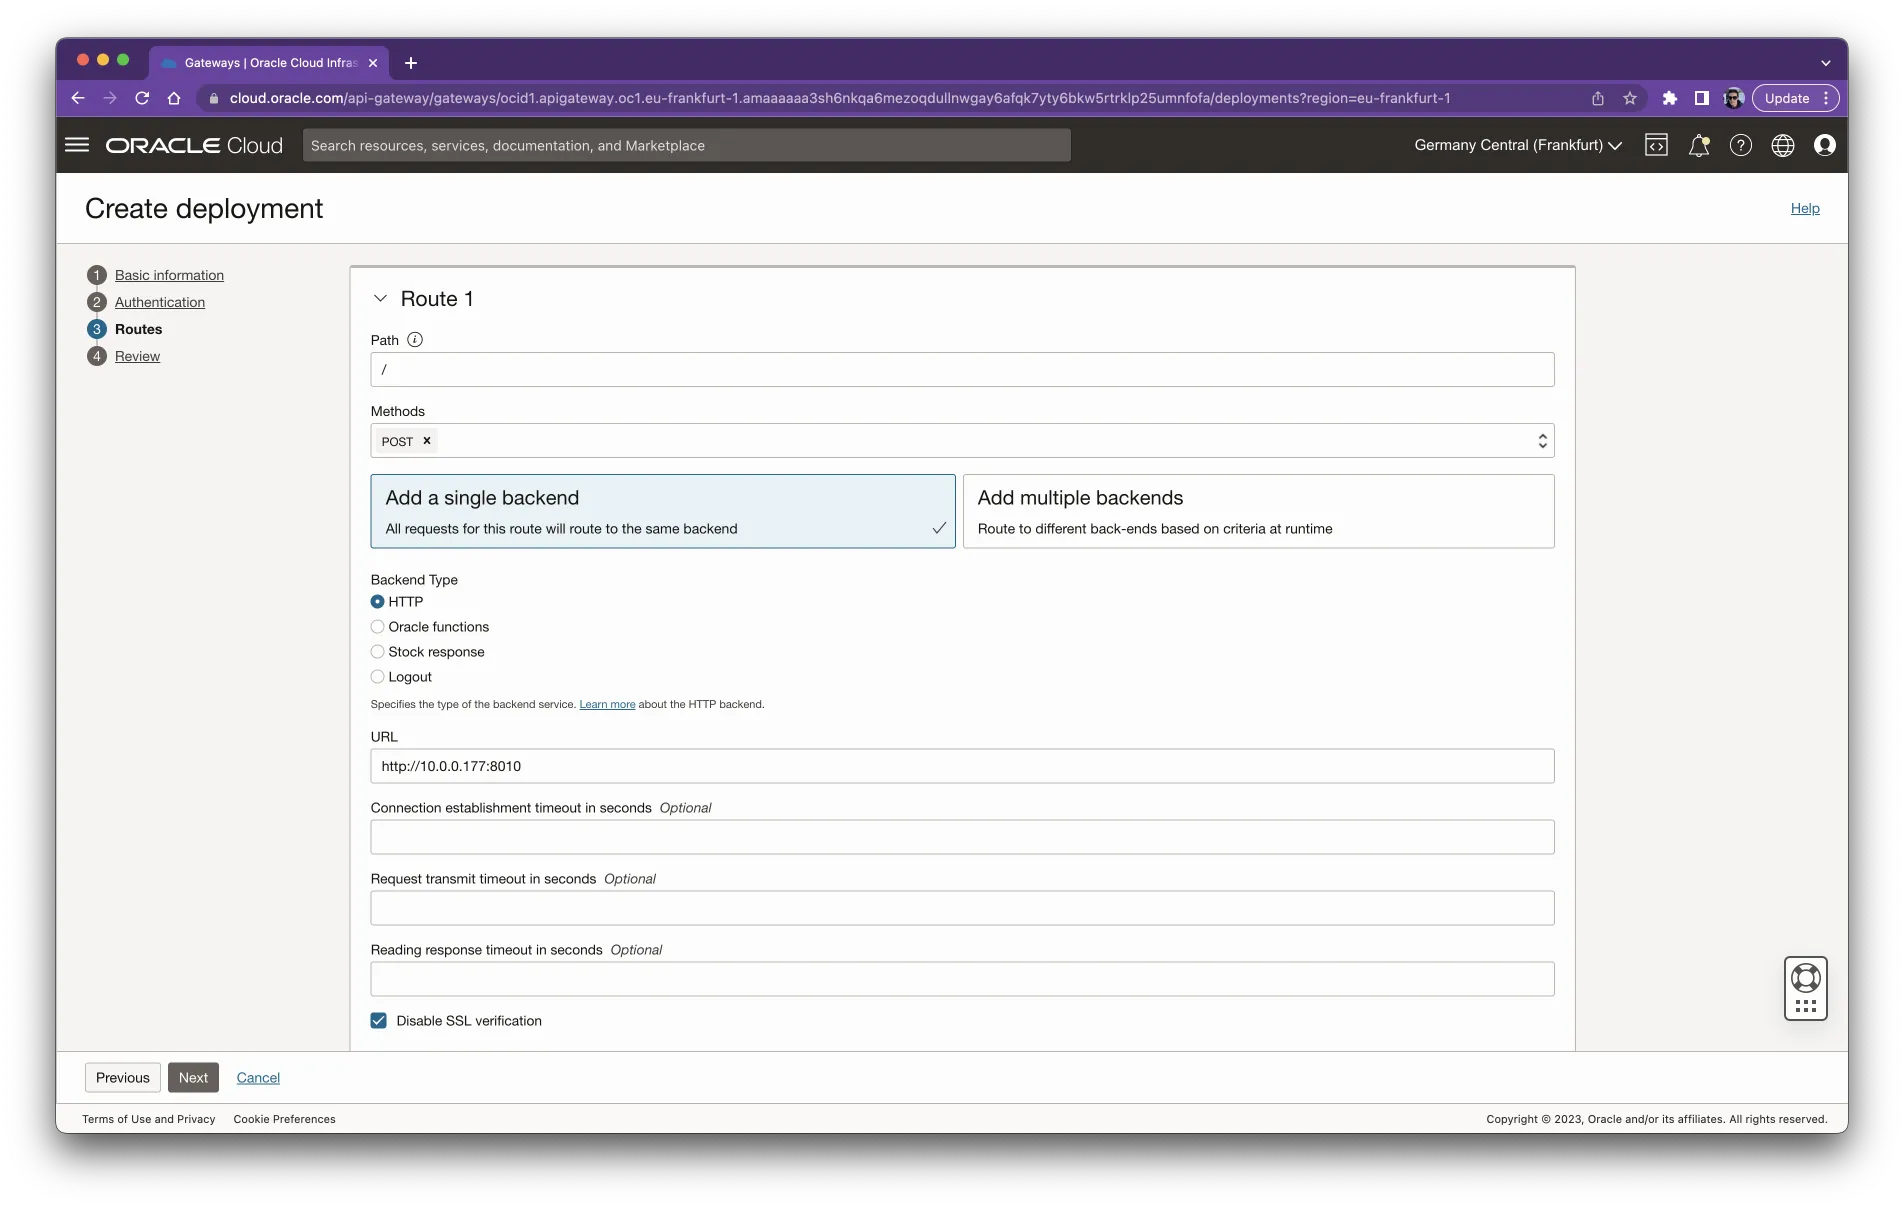Screen dimensions: 1904x1207
Task: Open the notifications bell
Action: point(1699,145)
